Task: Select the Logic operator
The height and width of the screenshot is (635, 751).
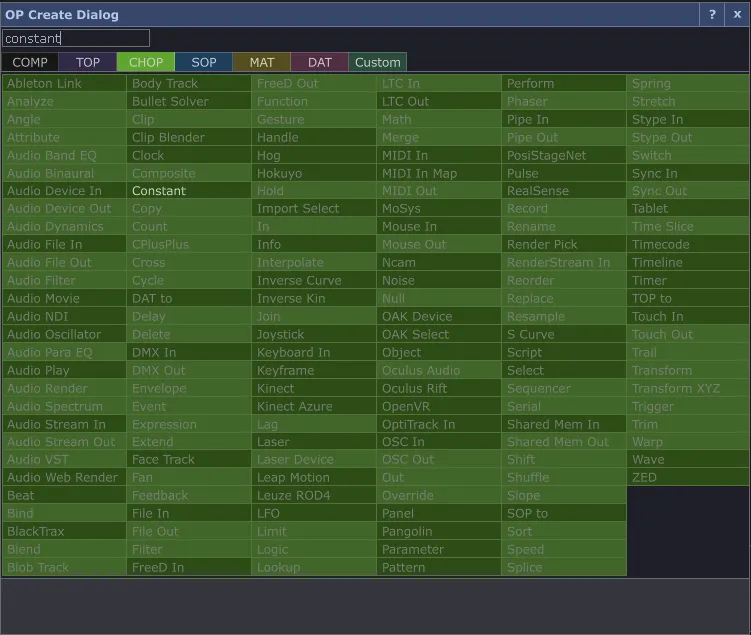Action: 314,549
